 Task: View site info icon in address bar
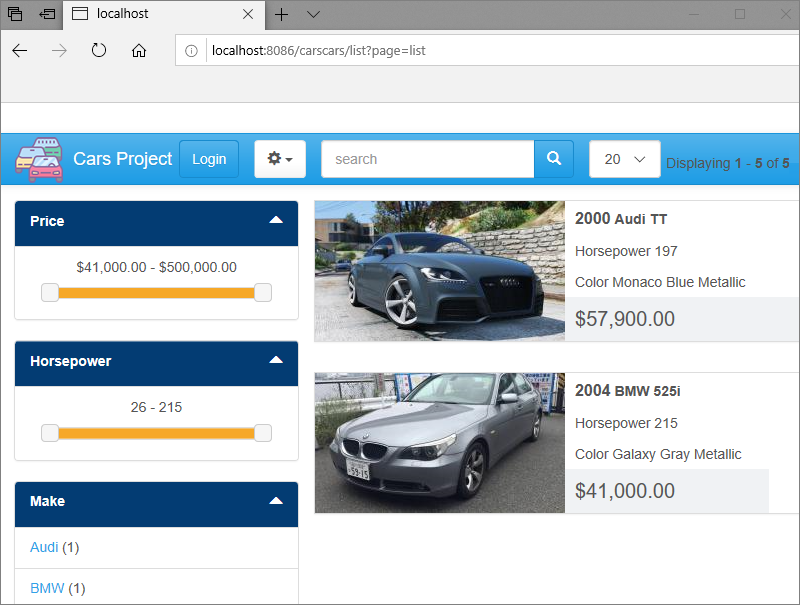pos(191,51)
